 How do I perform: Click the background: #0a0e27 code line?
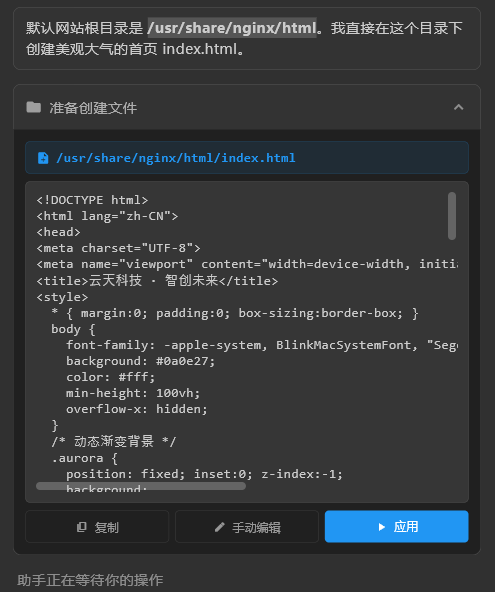pyautogui.click(x=140, y=361)
